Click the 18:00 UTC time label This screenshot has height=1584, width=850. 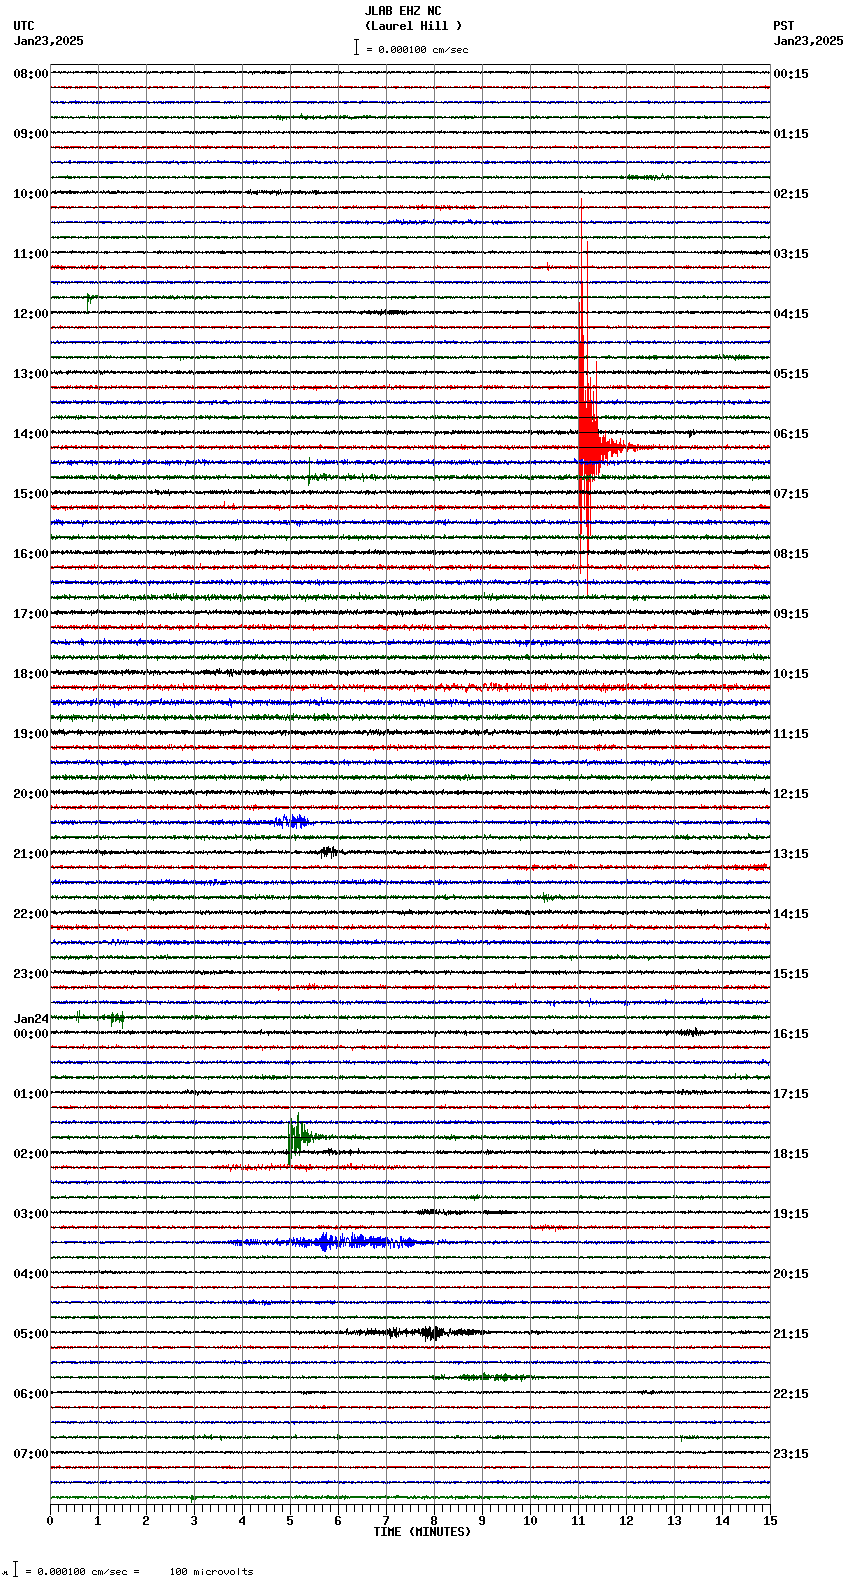pos(31,674)
